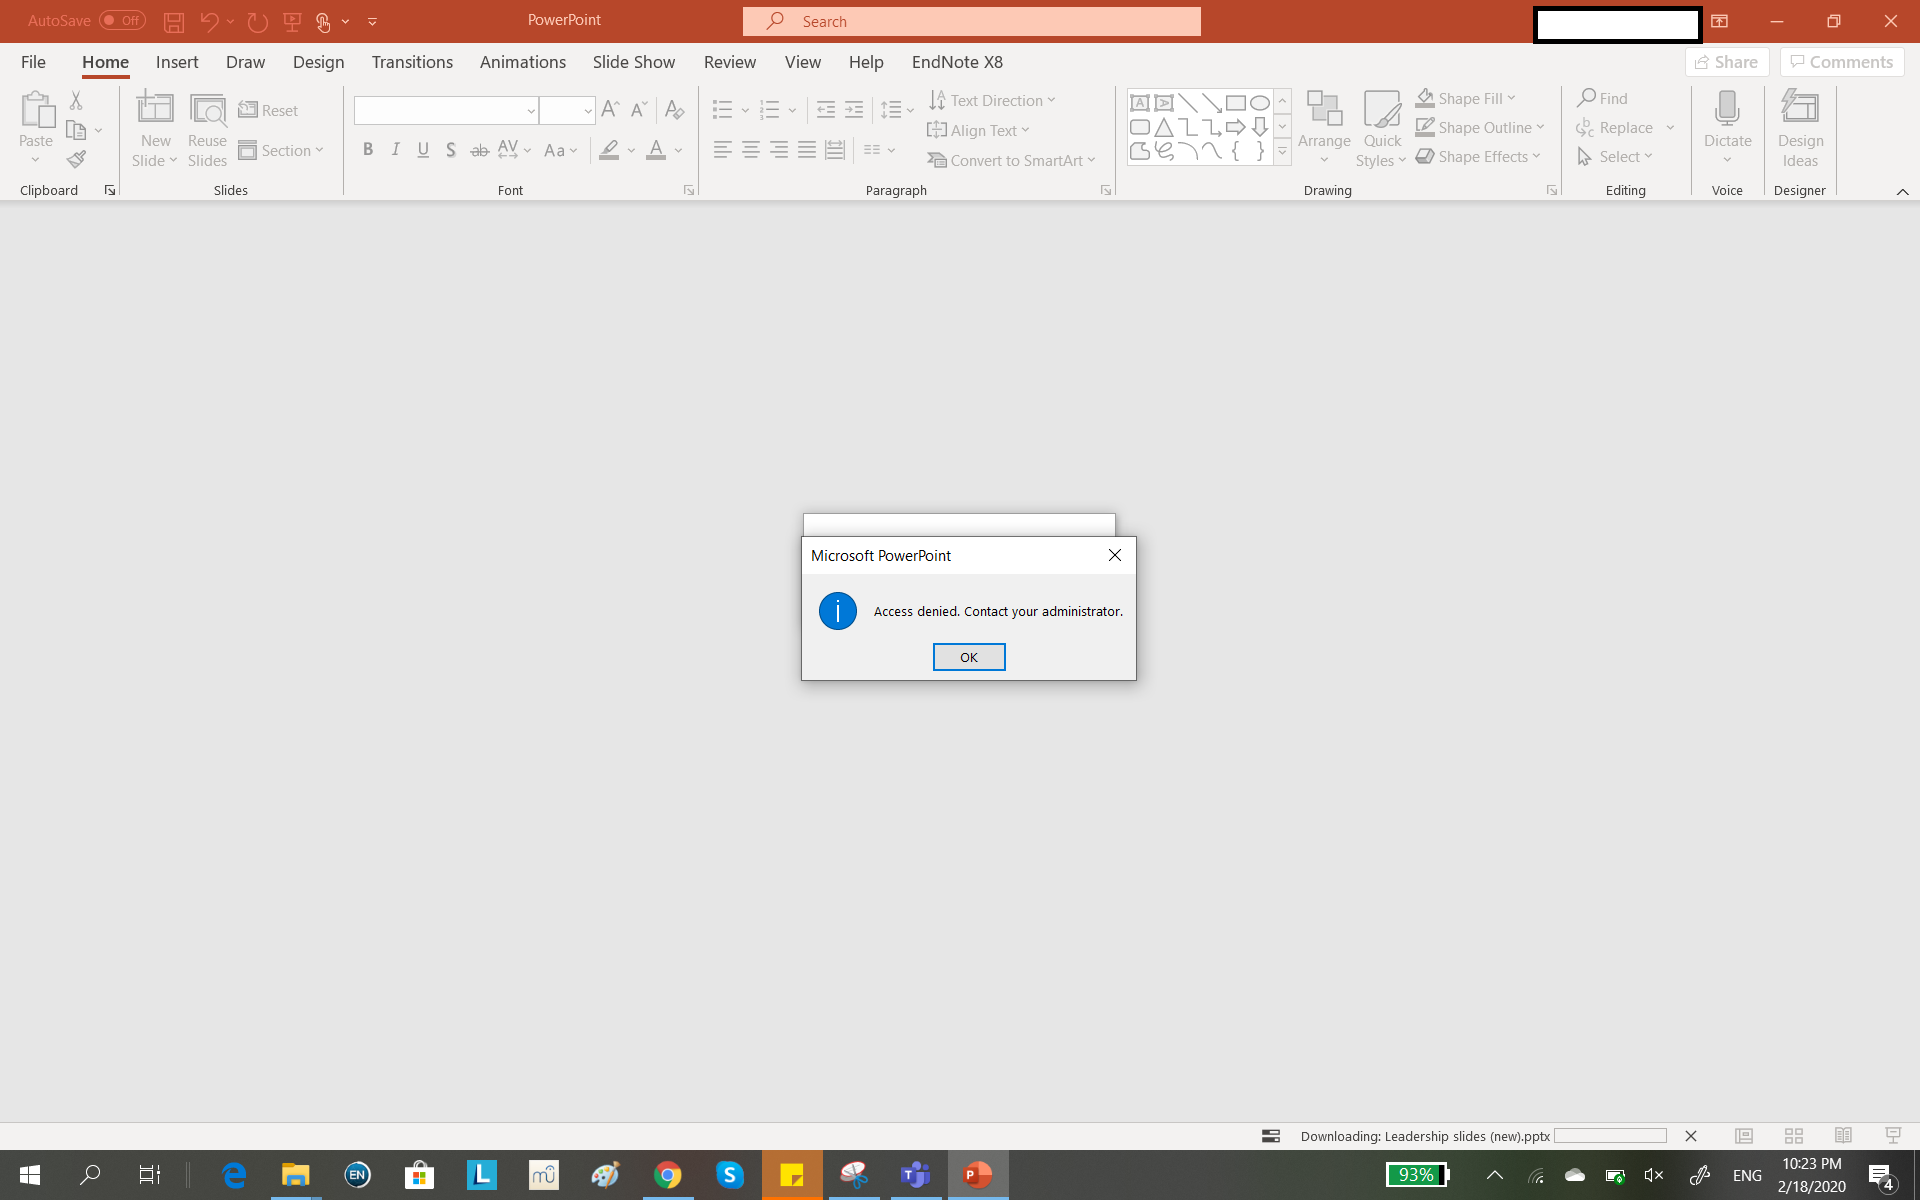
Task: Toggle Bold formatting button
Action: coord(368,150)
